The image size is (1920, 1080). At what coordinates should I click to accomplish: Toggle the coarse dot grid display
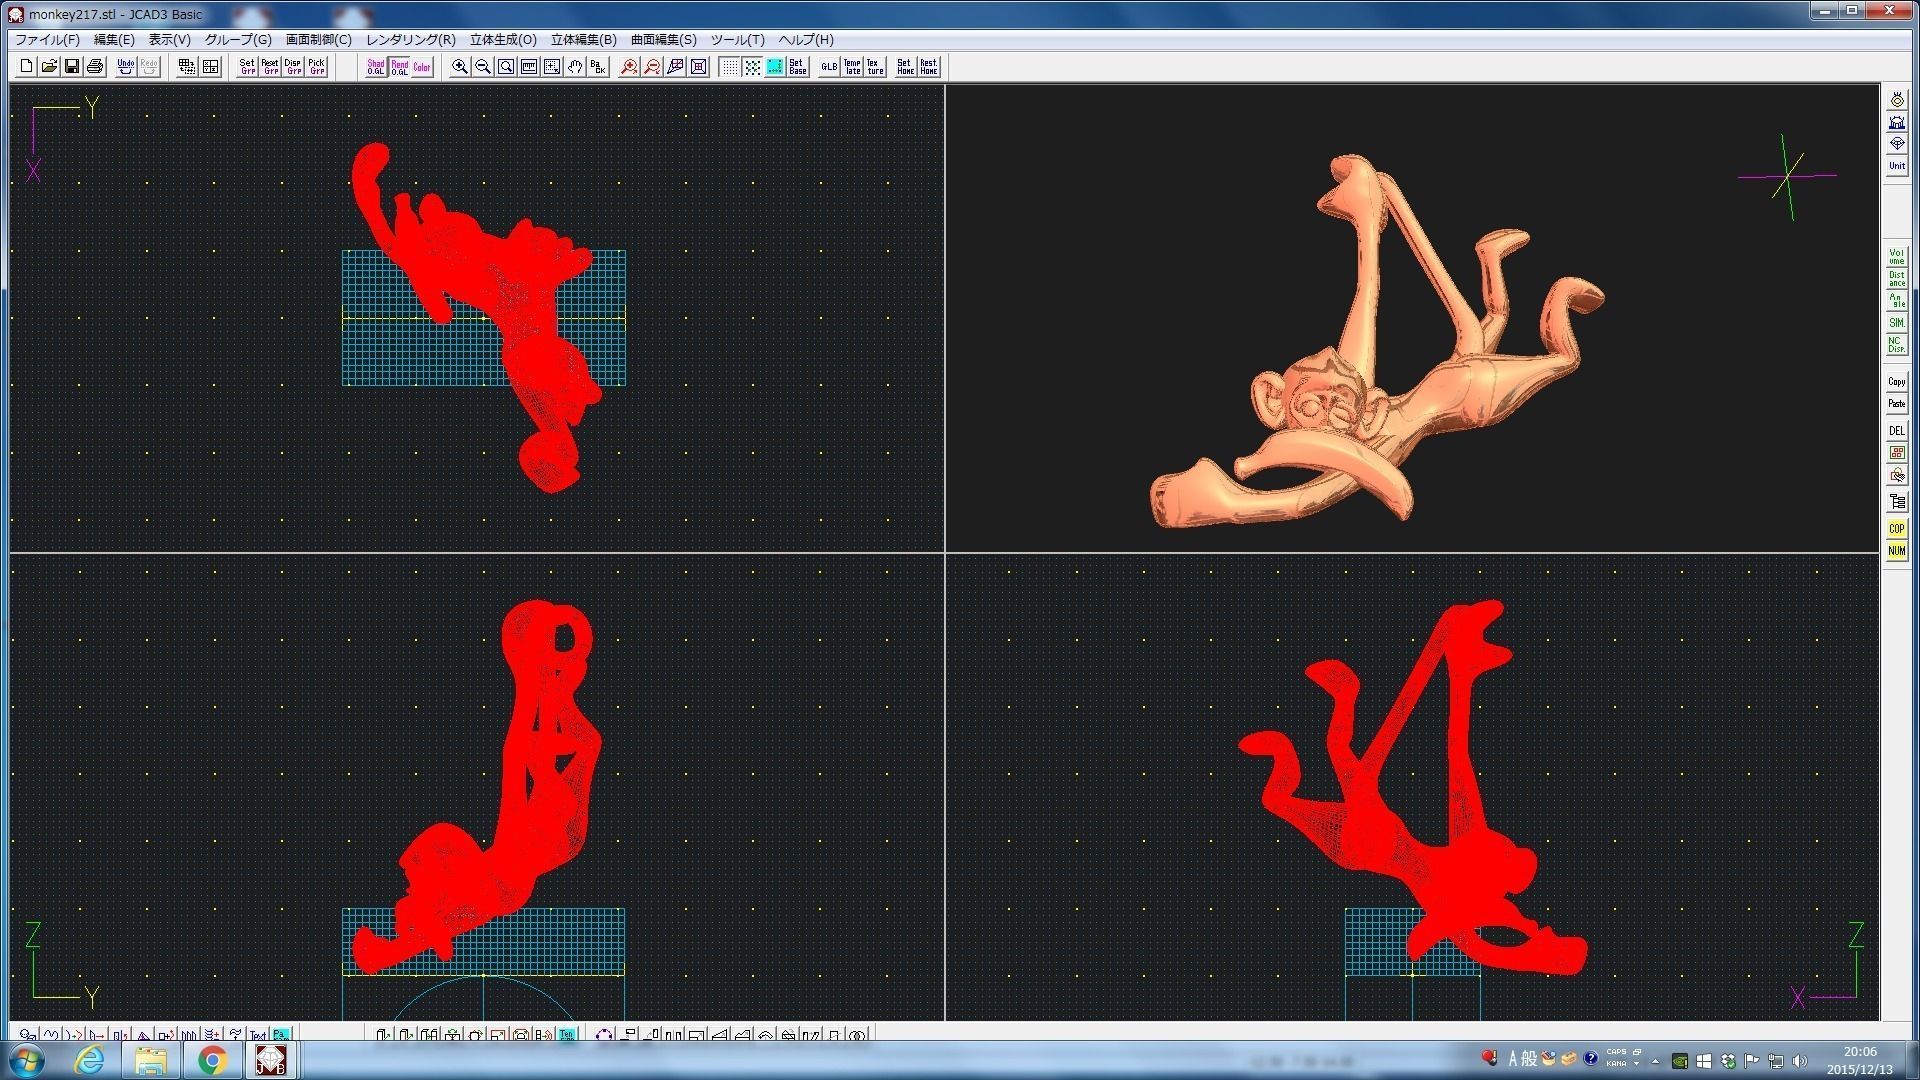[752, 67]
